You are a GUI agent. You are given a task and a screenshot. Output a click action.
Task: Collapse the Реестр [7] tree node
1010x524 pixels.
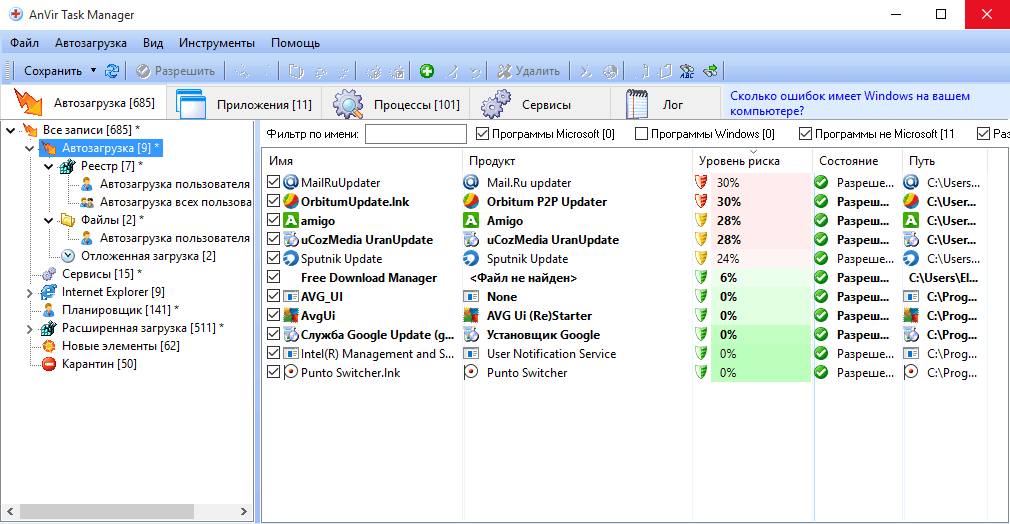coord(49,166)
